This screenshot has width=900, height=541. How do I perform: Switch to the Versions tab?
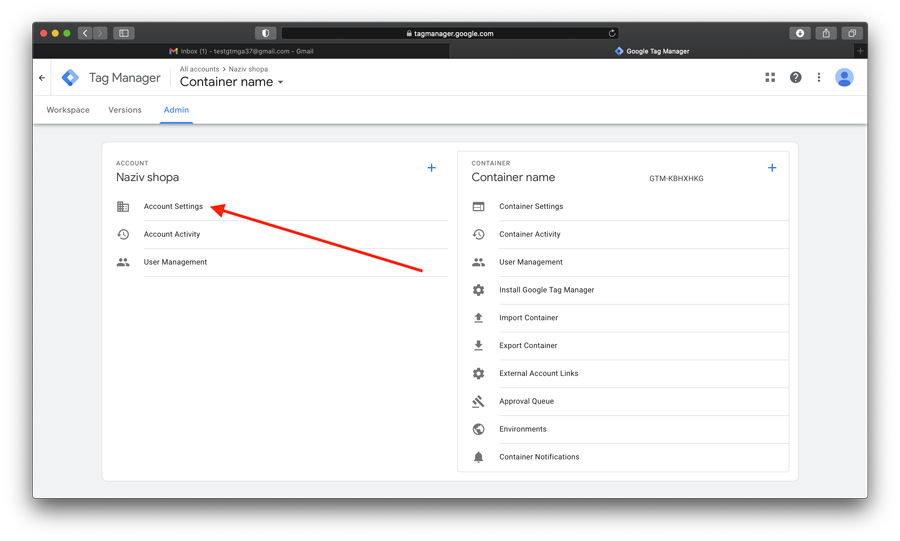pyautogui.click(x=125, y=110)
